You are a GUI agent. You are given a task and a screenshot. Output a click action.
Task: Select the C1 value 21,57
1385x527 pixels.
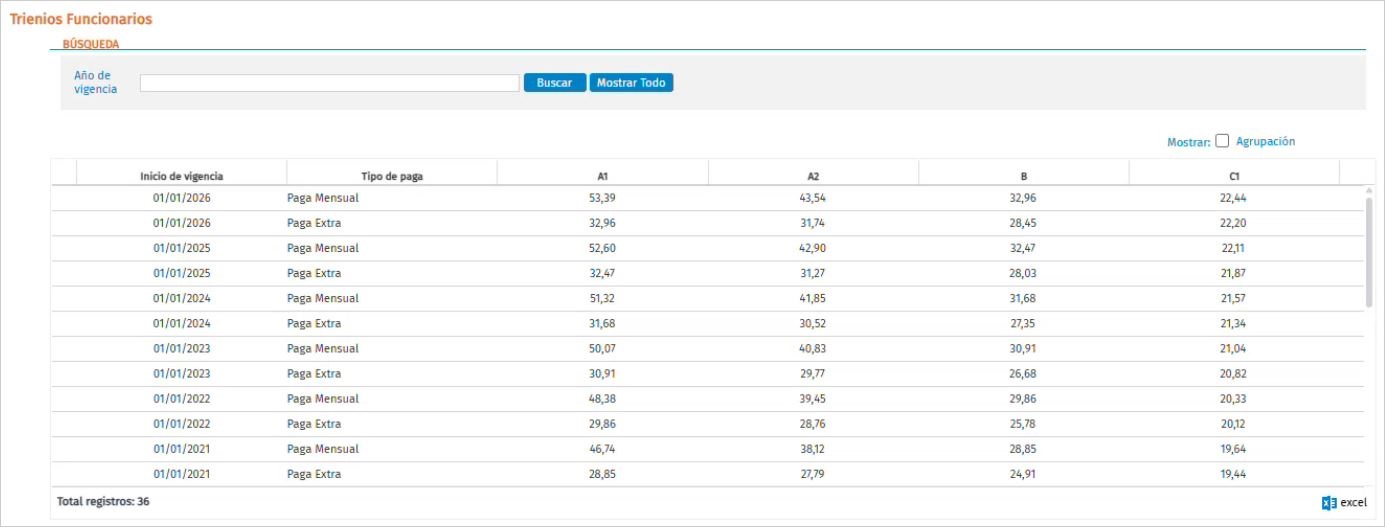pyautogui.click(x=1233, y=298)
